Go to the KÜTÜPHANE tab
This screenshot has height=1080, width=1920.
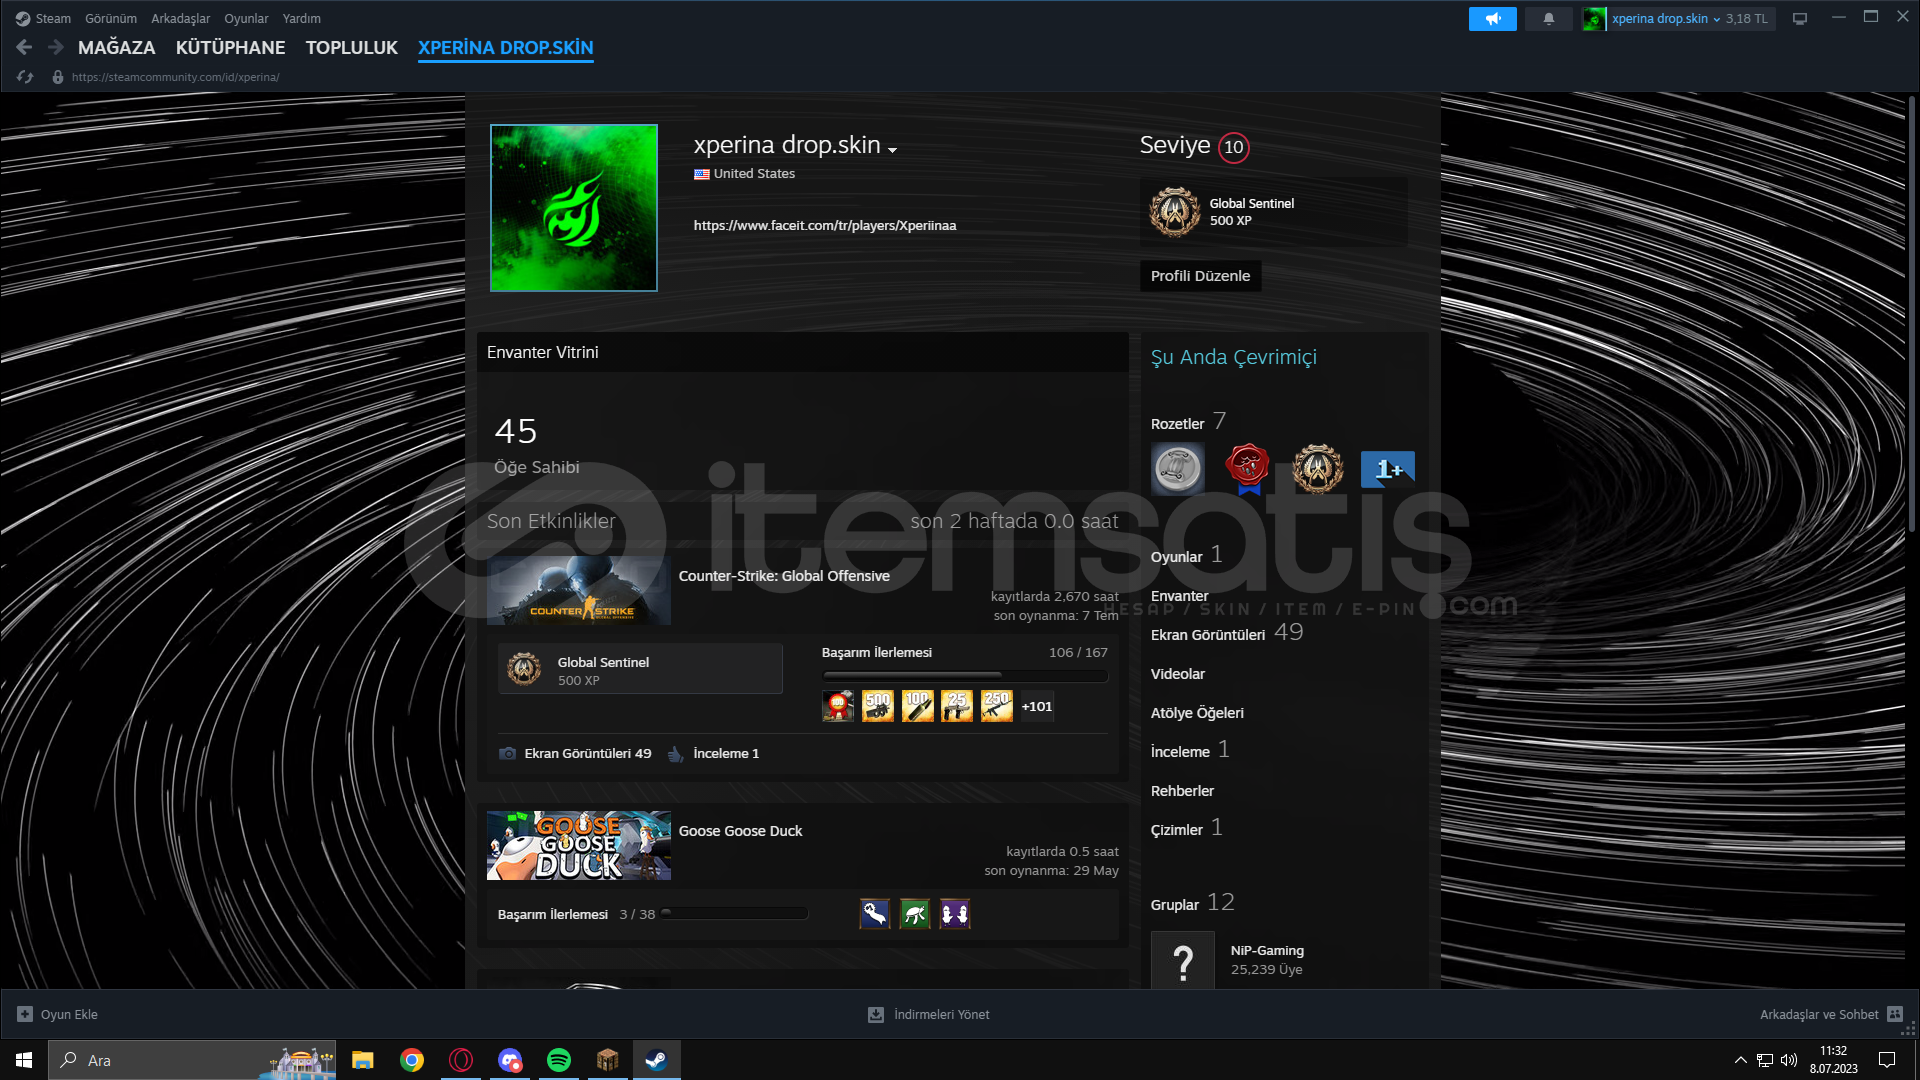point(230,47)
